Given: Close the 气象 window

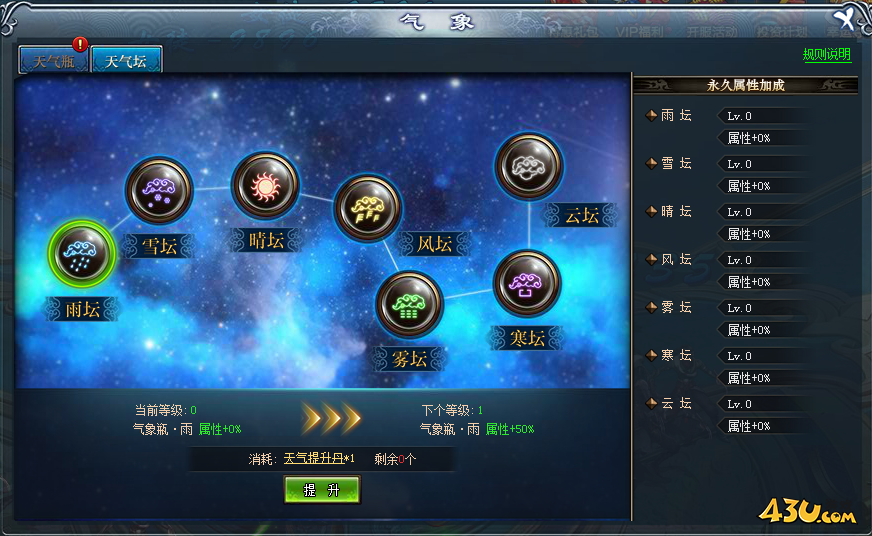Looking at the screenshot, I should point(844,18).
